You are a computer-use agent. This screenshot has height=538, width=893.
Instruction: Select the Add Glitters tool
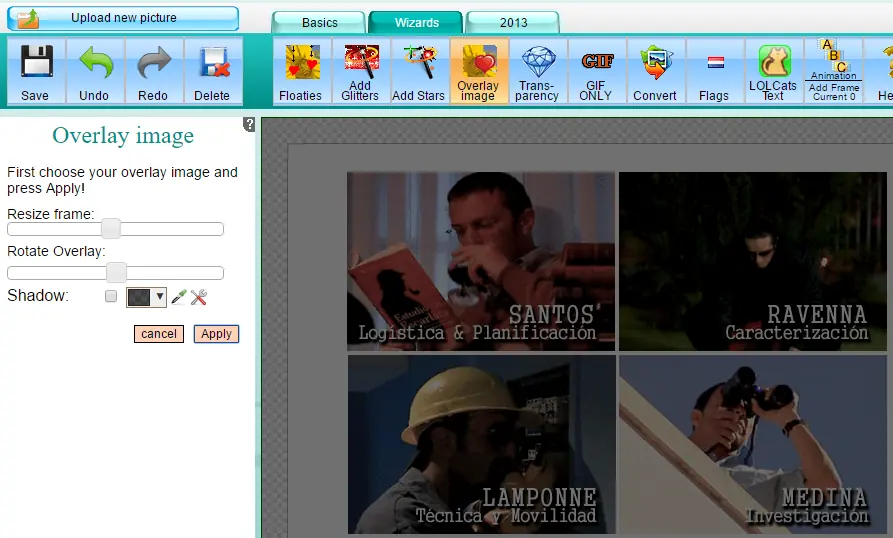click(x=360, y=72)
